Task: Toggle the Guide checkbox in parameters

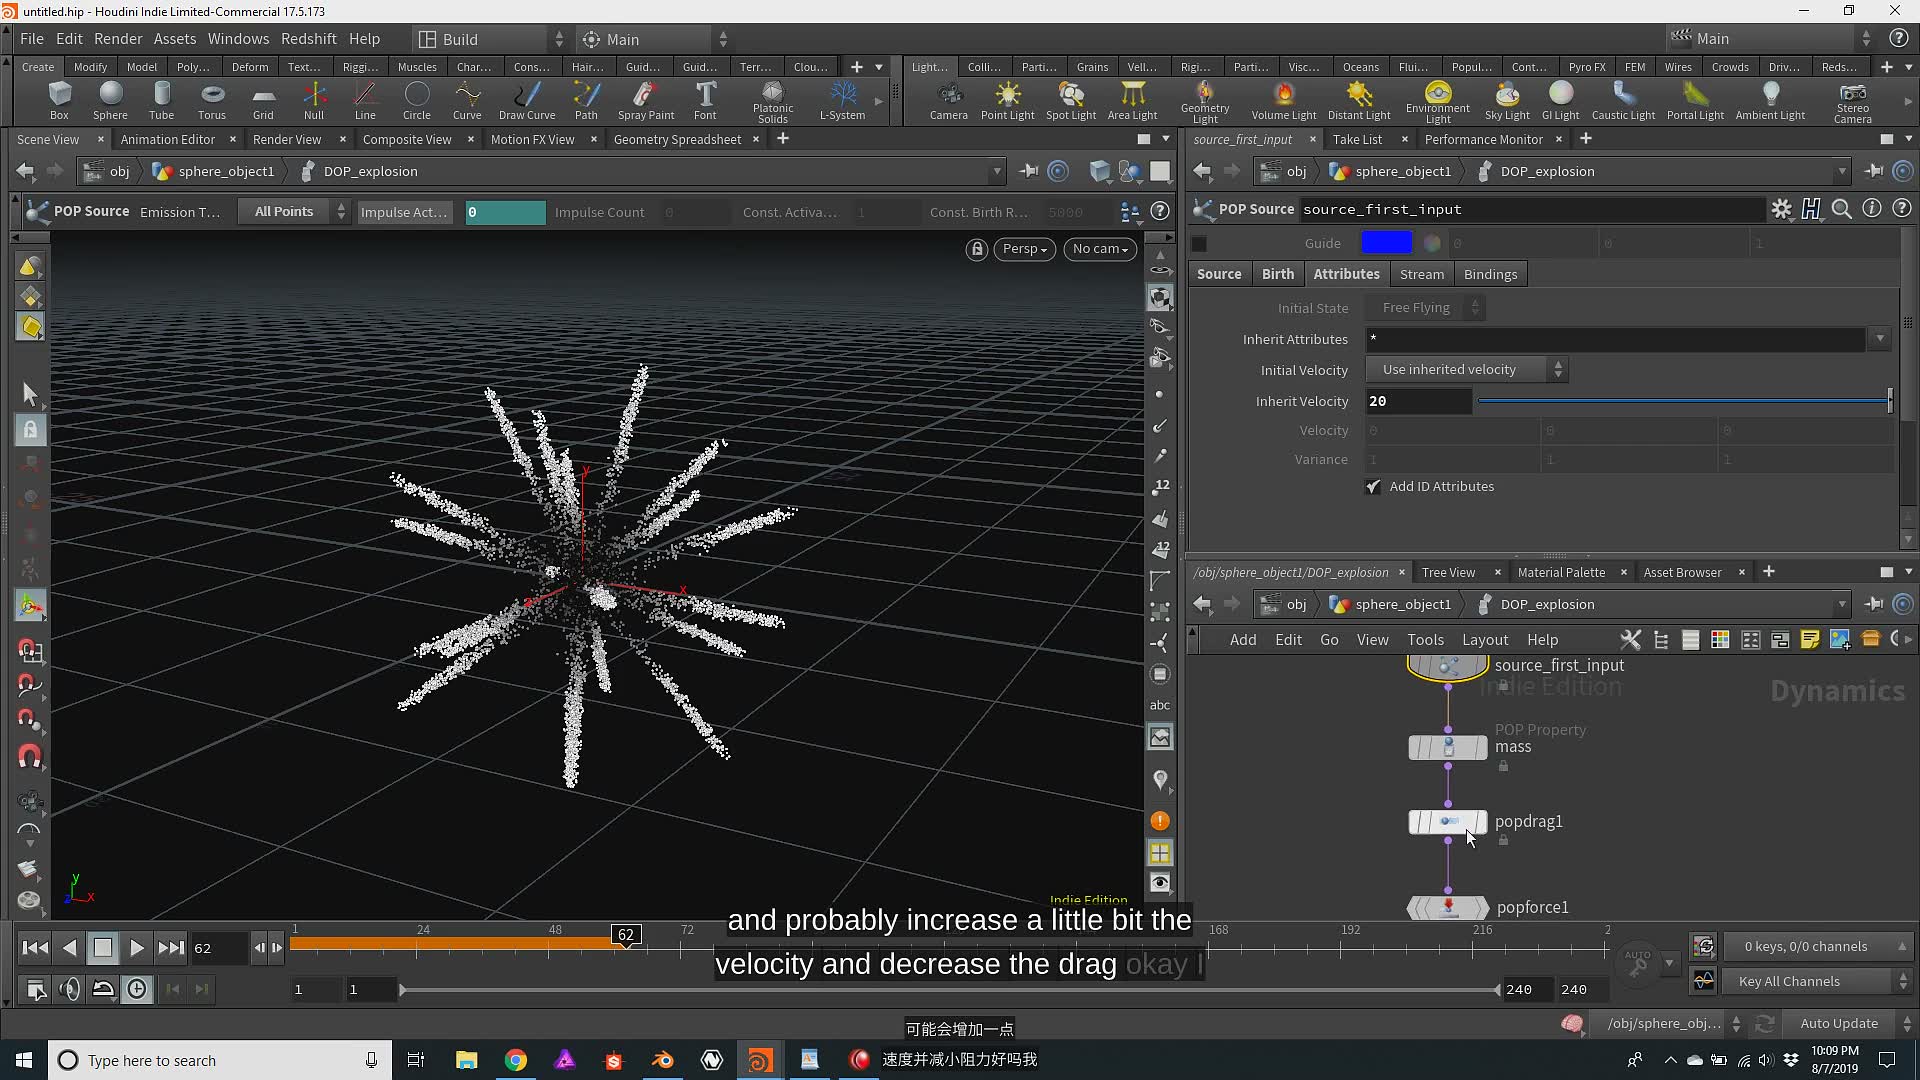Action: 1199,243
